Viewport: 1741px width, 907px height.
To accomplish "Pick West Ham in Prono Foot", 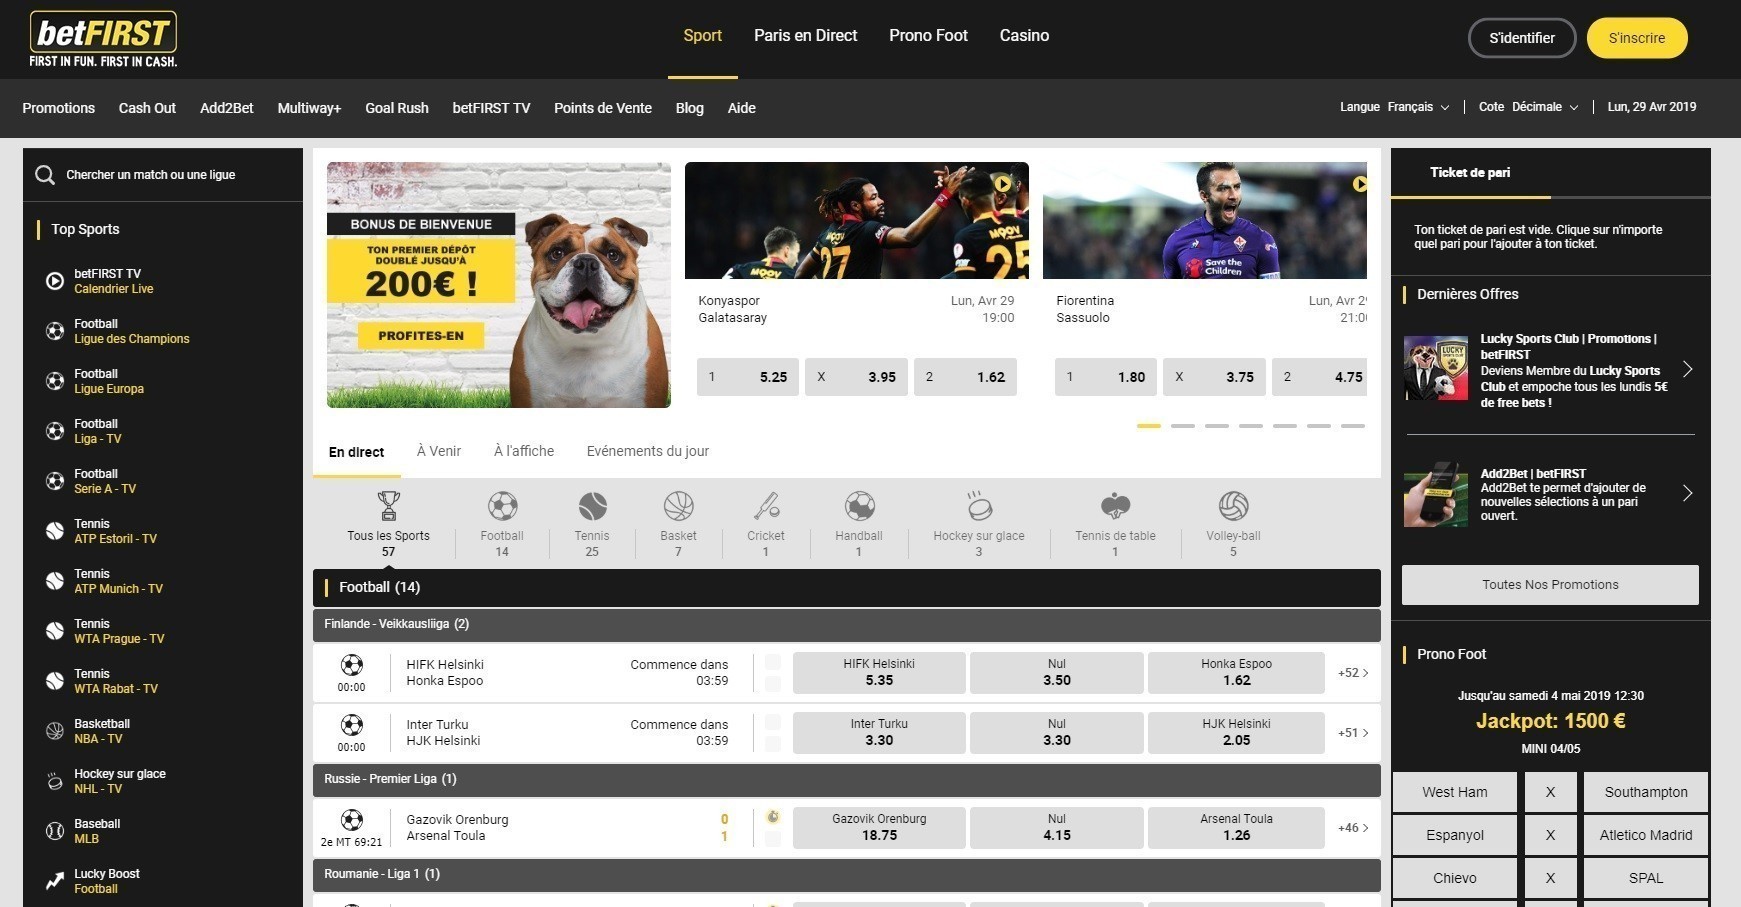I will 1455,792.
